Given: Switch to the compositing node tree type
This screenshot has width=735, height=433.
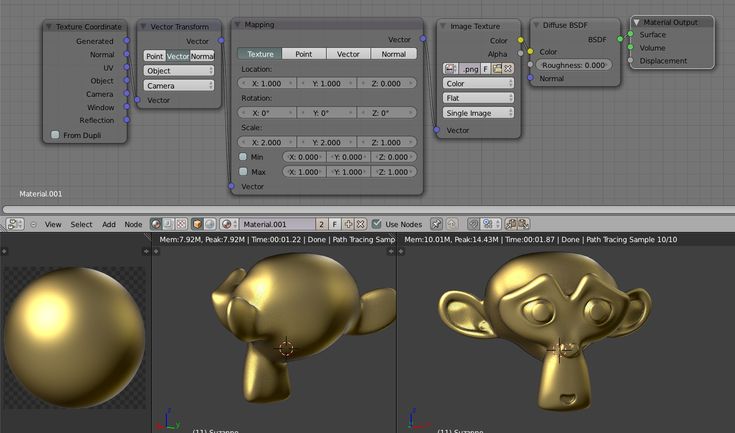Looking at the screenshot, I should click(x=168, y=224).
